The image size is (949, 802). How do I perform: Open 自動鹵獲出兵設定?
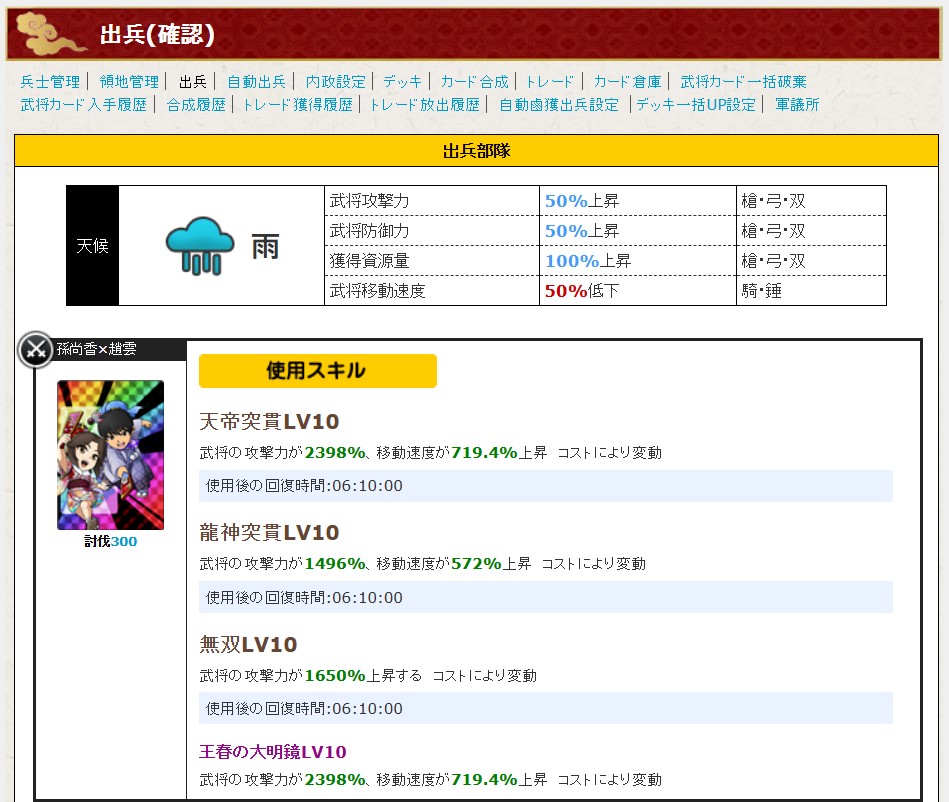coord(559,104)
